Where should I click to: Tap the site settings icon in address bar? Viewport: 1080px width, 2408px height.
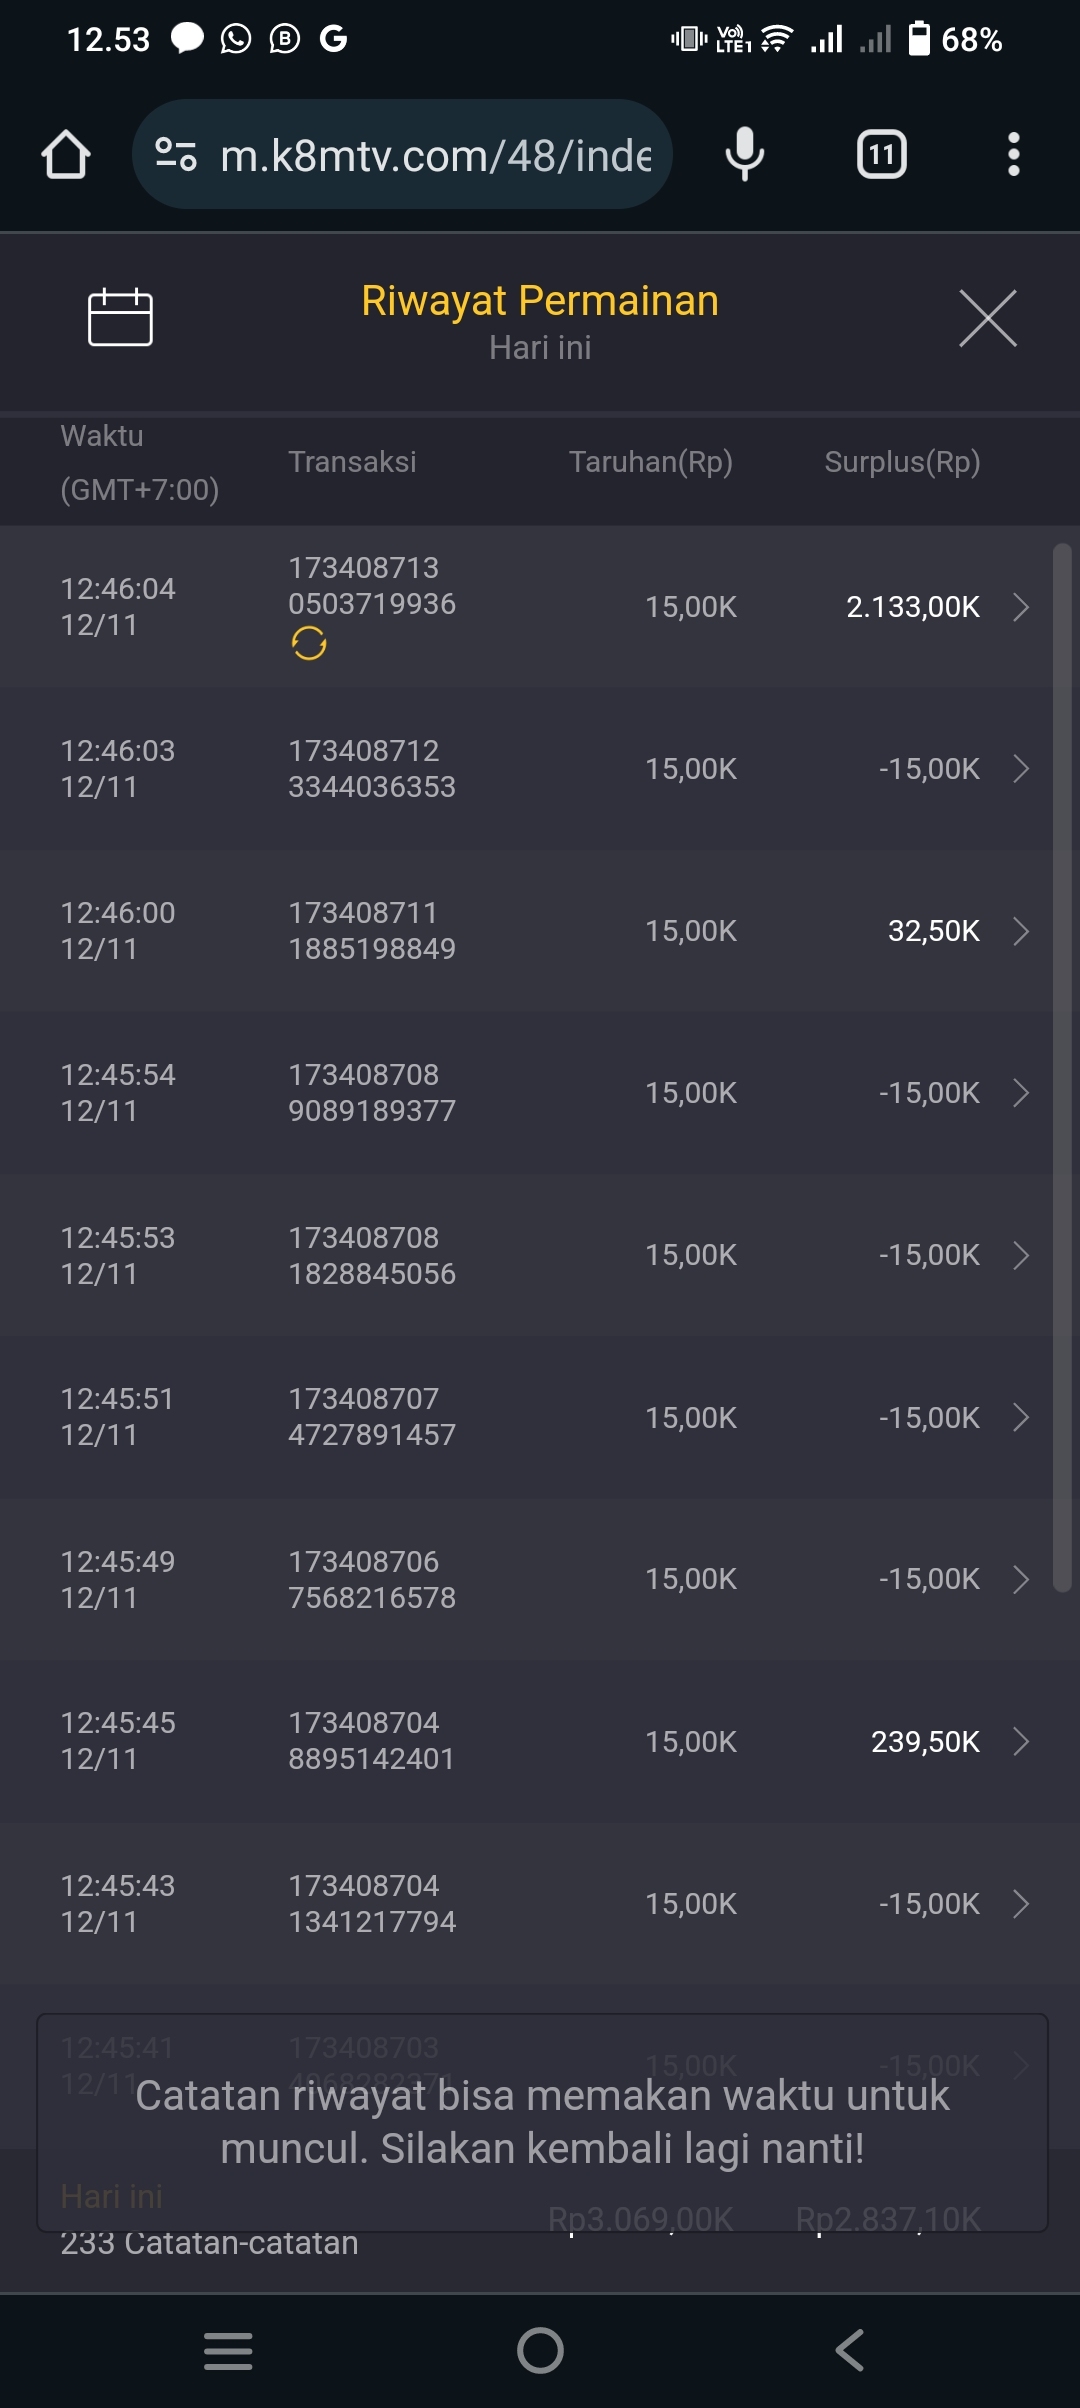[x=176, y=155]
